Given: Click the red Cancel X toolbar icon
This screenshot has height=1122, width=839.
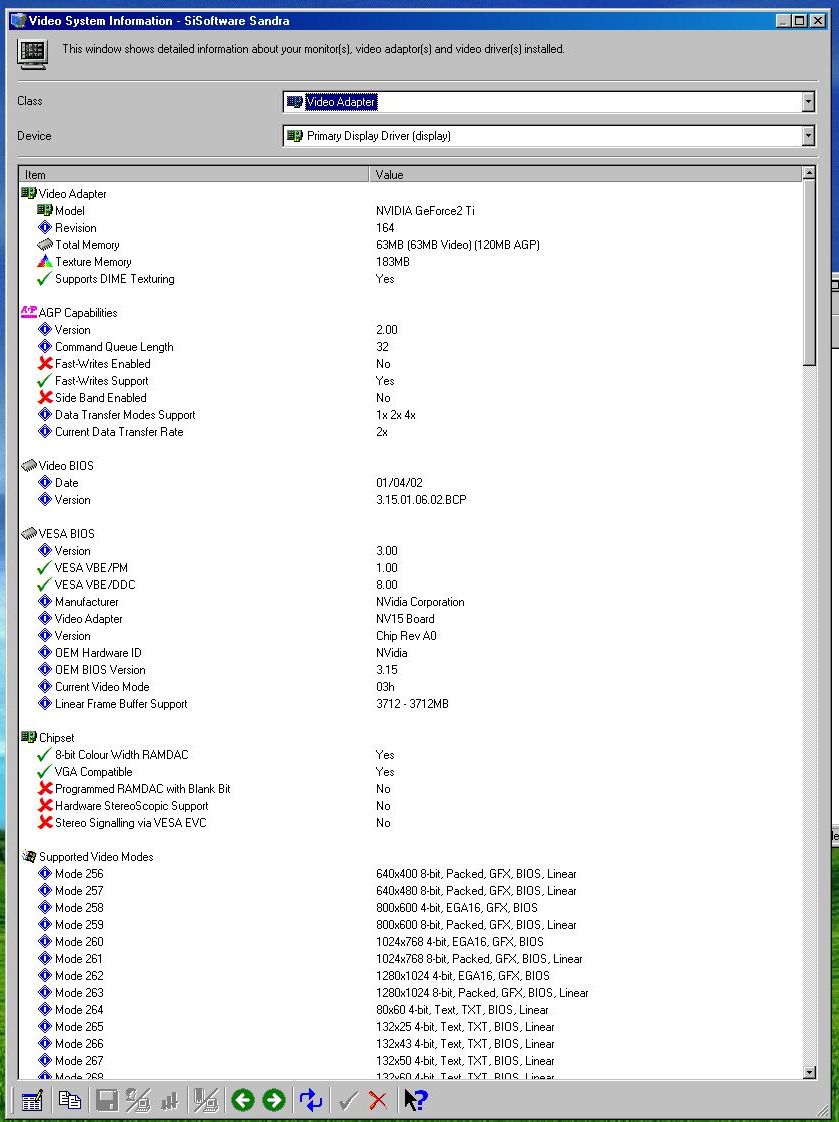Looking at the screenshot, I should click(378, 1100).
